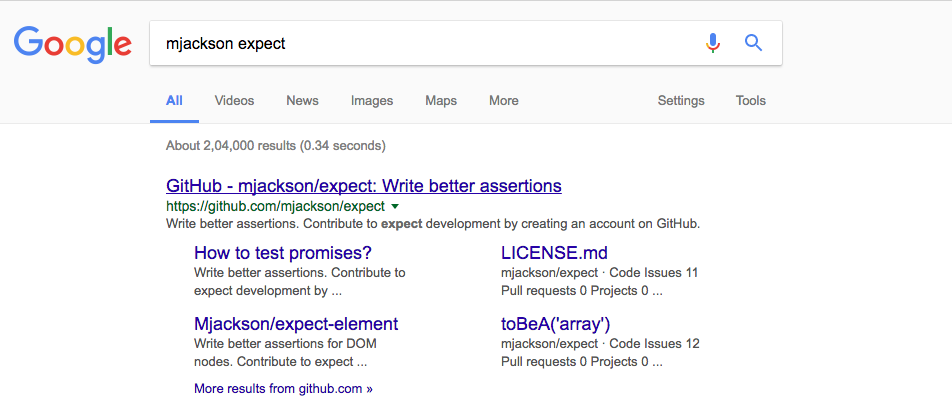This screenshot has height=409, width=952.
Task: Switch to the Images tab
Action: coord(371,101)
